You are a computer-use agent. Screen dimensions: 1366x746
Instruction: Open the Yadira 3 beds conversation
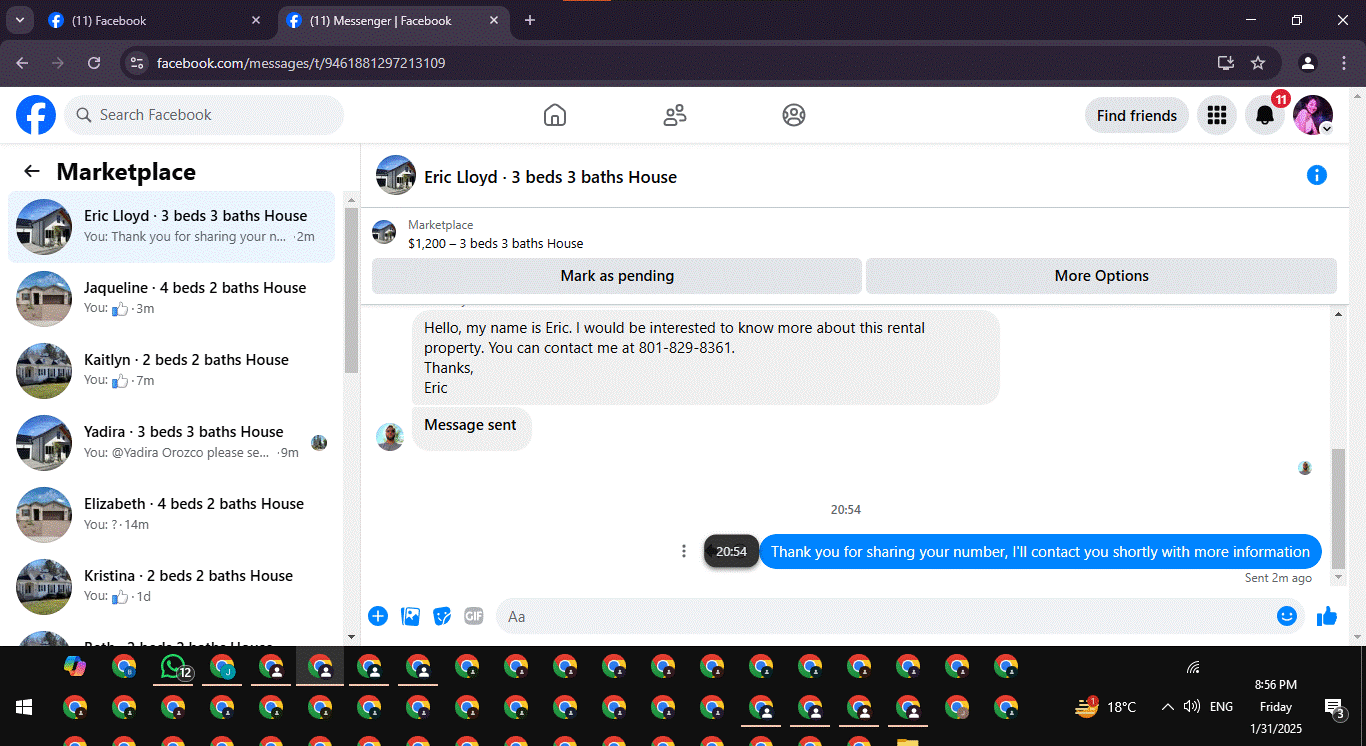point(172,443)
